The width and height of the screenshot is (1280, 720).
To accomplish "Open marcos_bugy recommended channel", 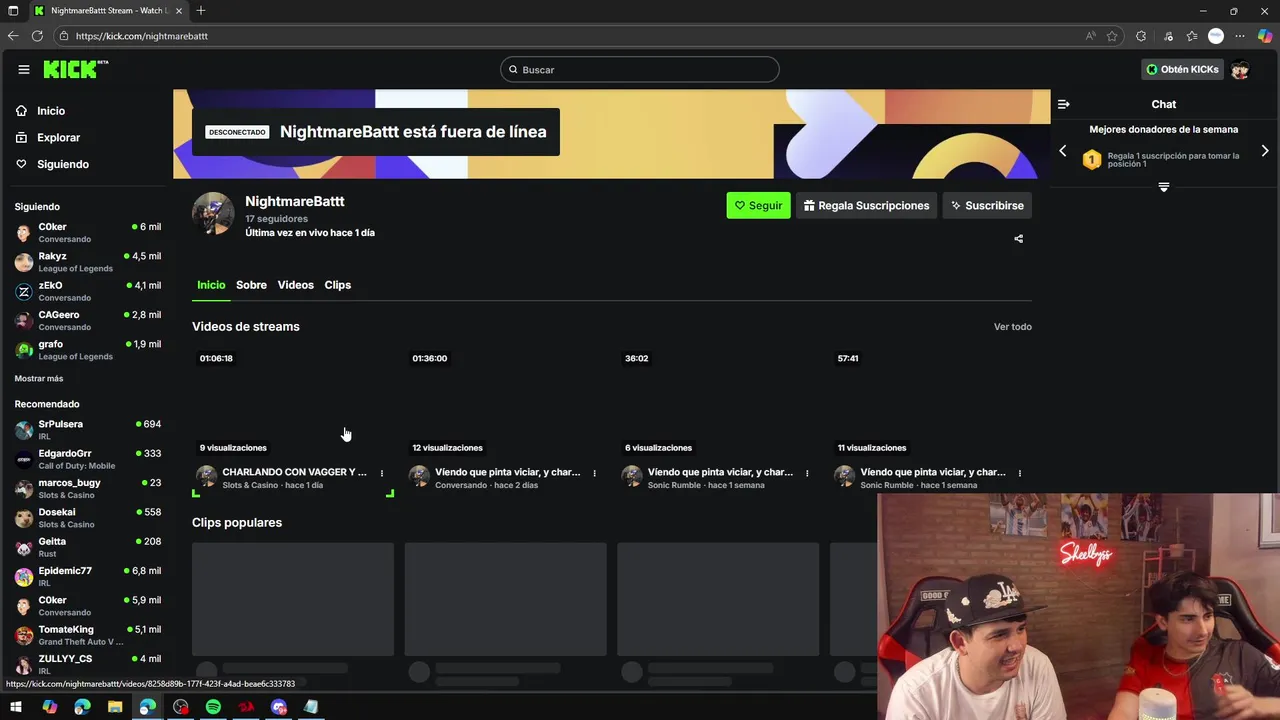I will 88,488.
